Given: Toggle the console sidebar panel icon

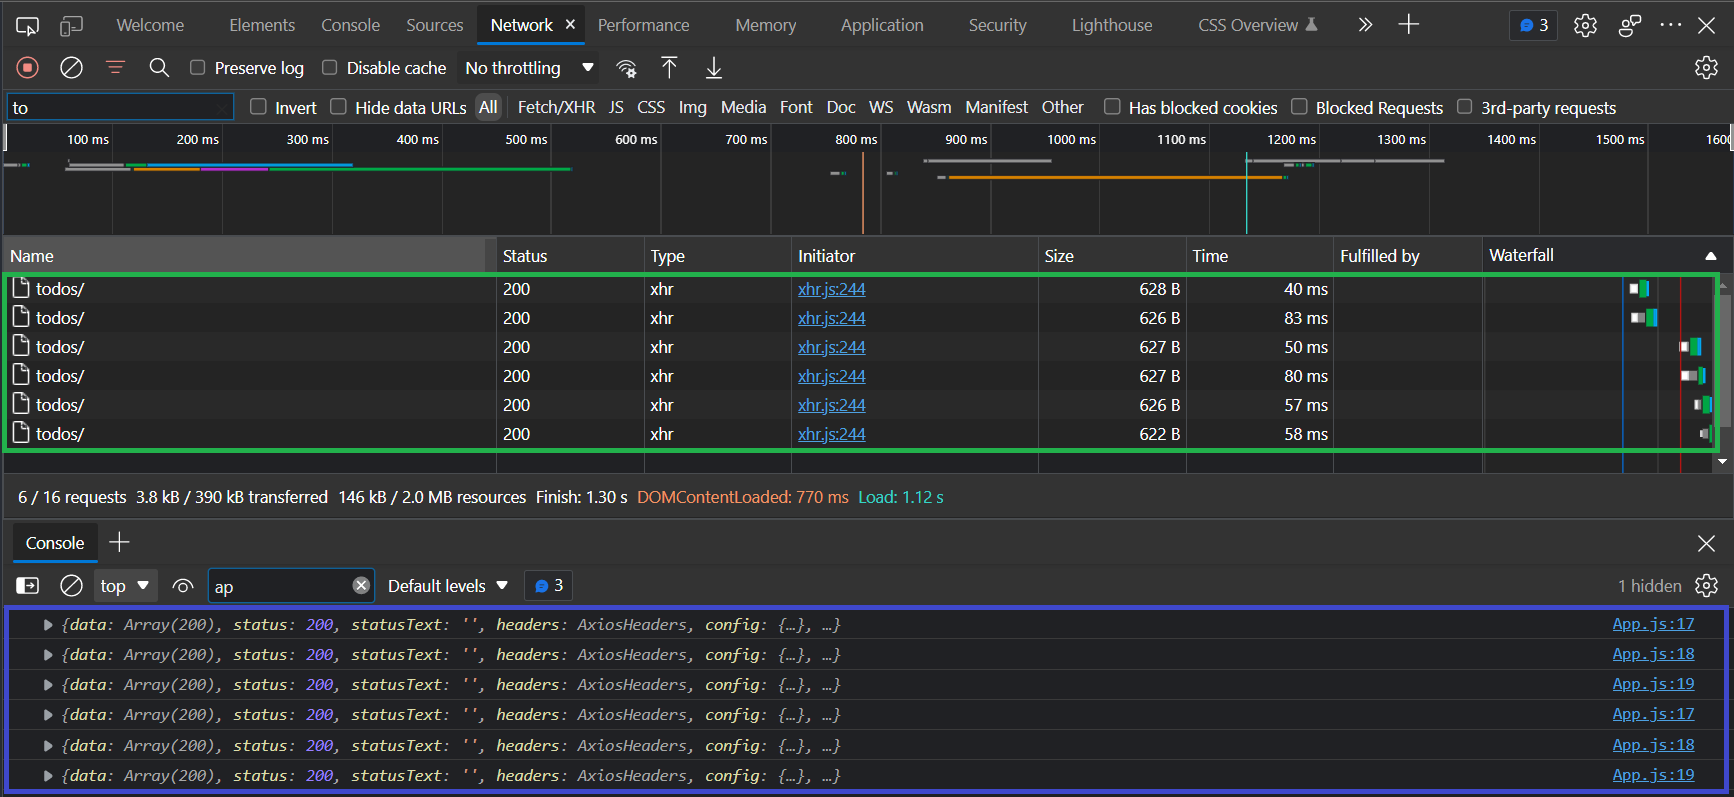Looking at the screenshot, I should click(x=28, y=586).
